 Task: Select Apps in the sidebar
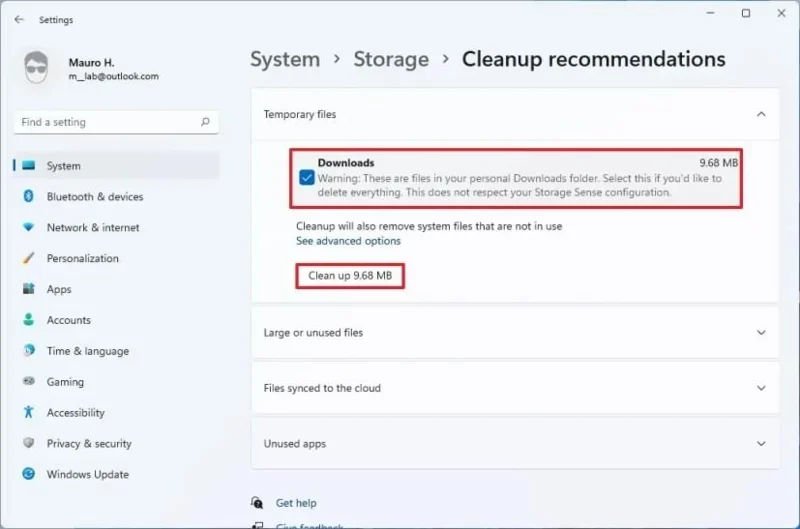(117, 289)
